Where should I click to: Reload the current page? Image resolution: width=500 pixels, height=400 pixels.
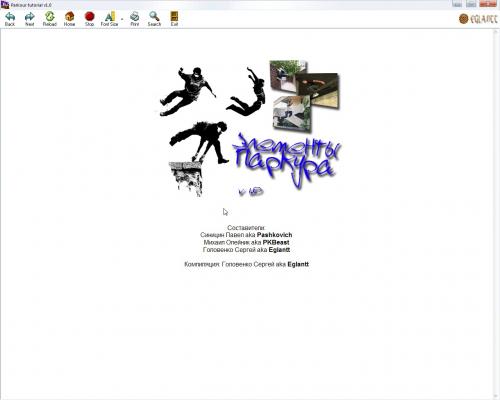[50, 19]
